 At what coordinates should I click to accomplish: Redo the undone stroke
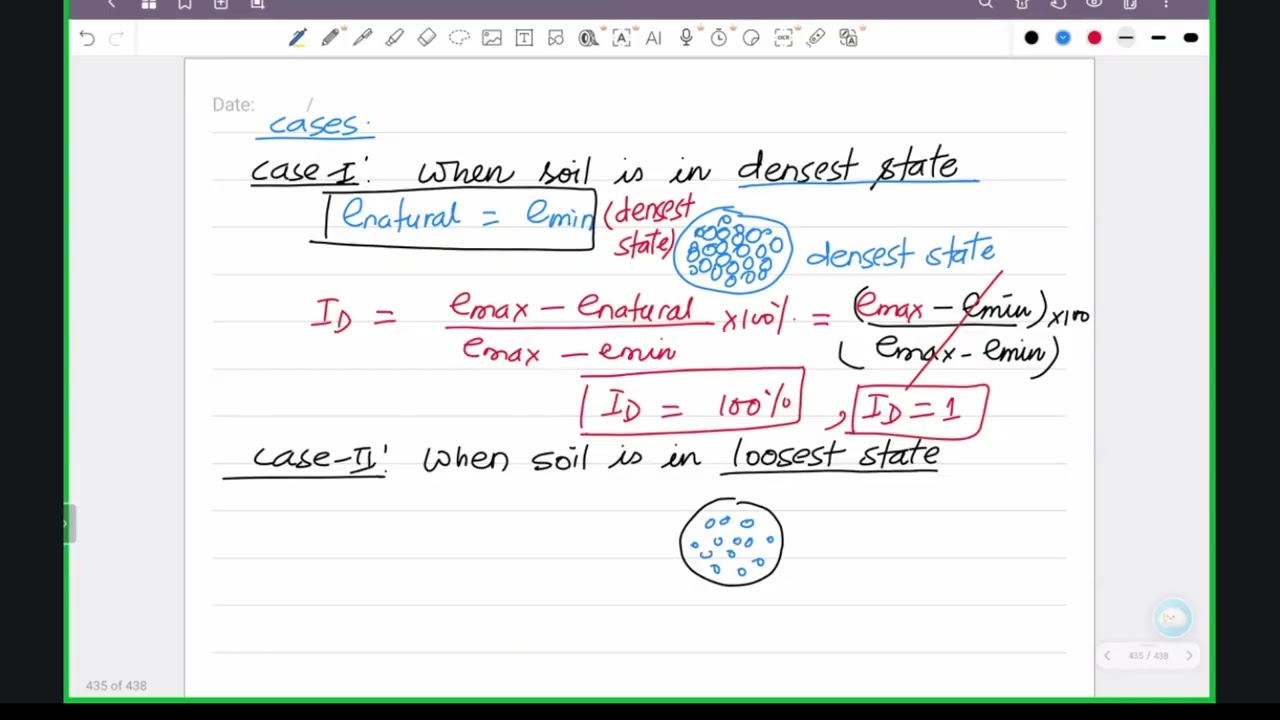[x=116, y=38]
